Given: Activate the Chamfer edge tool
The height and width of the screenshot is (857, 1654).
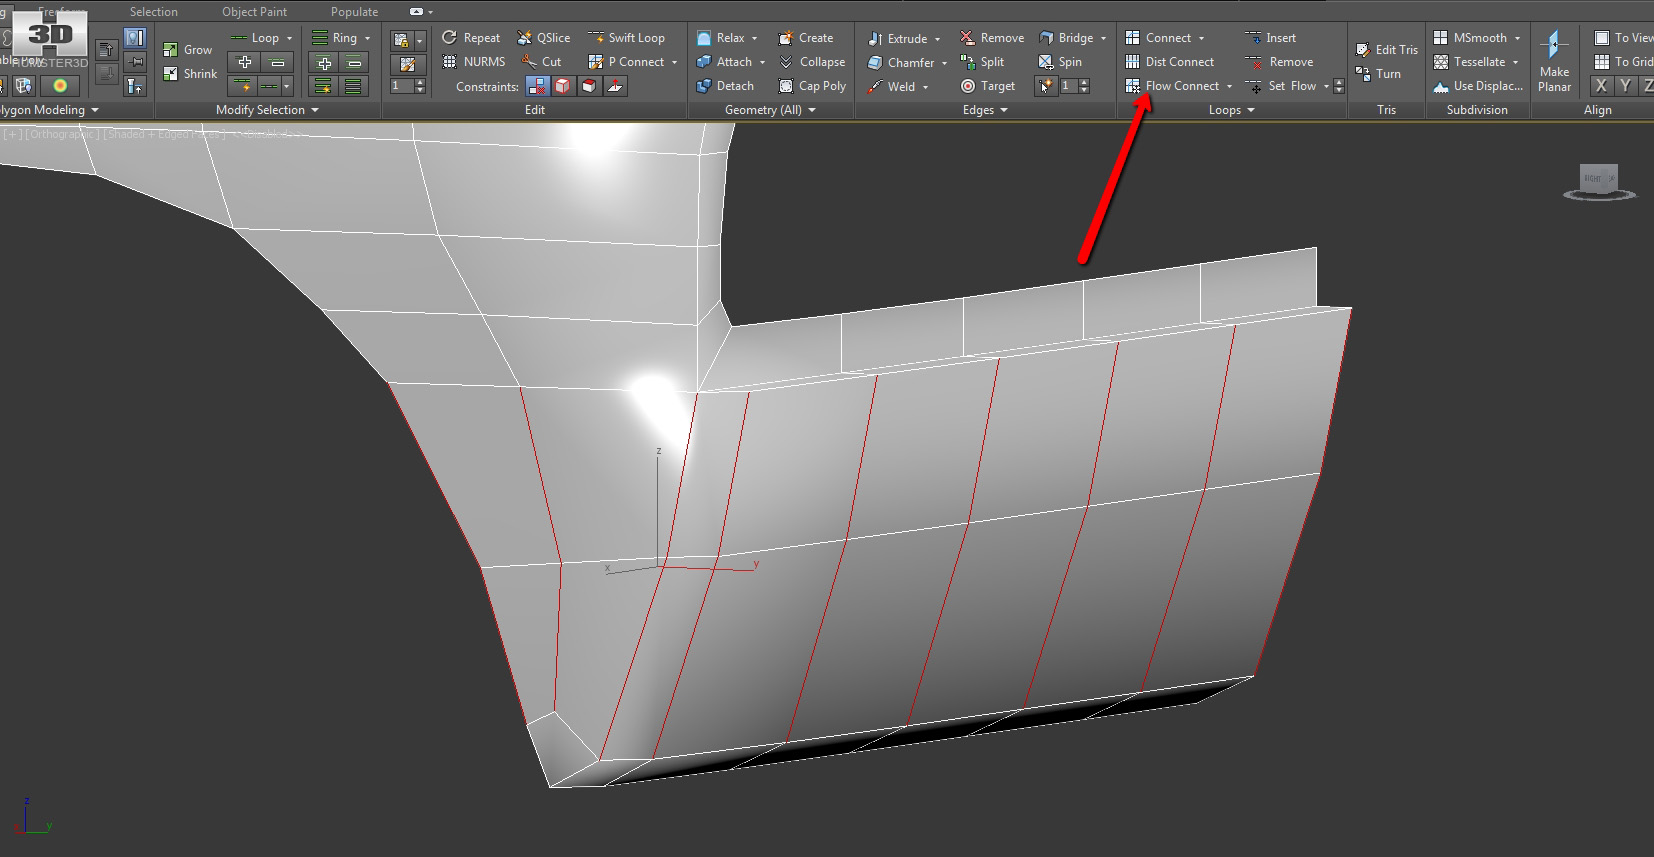Looking at the screenshot, I should coord(900,62).
